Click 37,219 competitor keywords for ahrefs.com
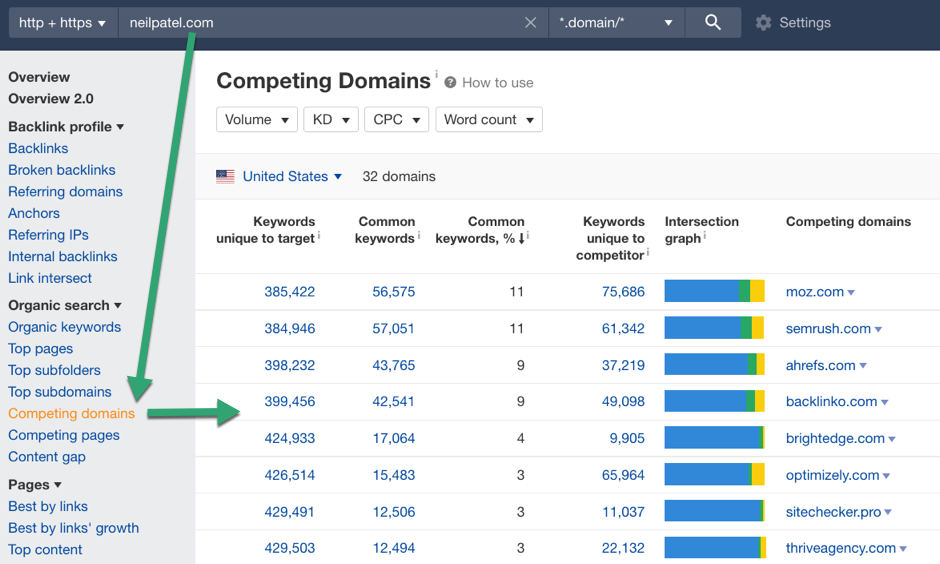 (x=623, y=365)
